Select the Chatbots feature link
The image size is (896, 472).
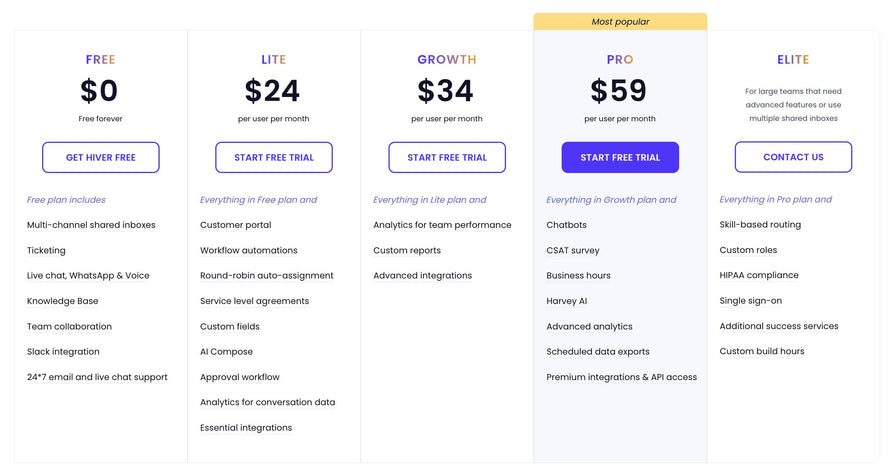pos(566,225)
